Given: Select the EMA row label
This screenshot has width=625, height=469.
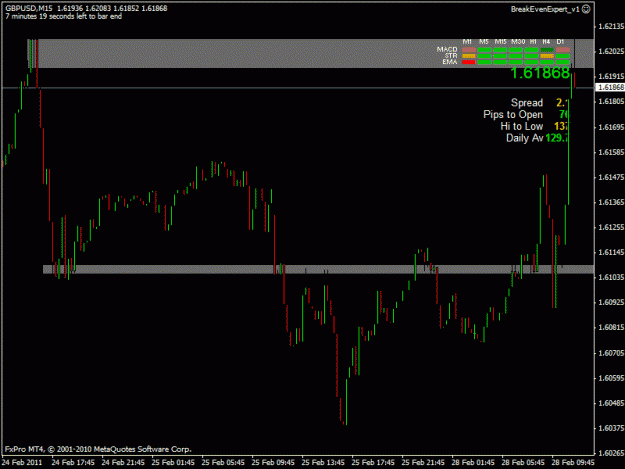Looking at the screenshot, I should 450,62.
